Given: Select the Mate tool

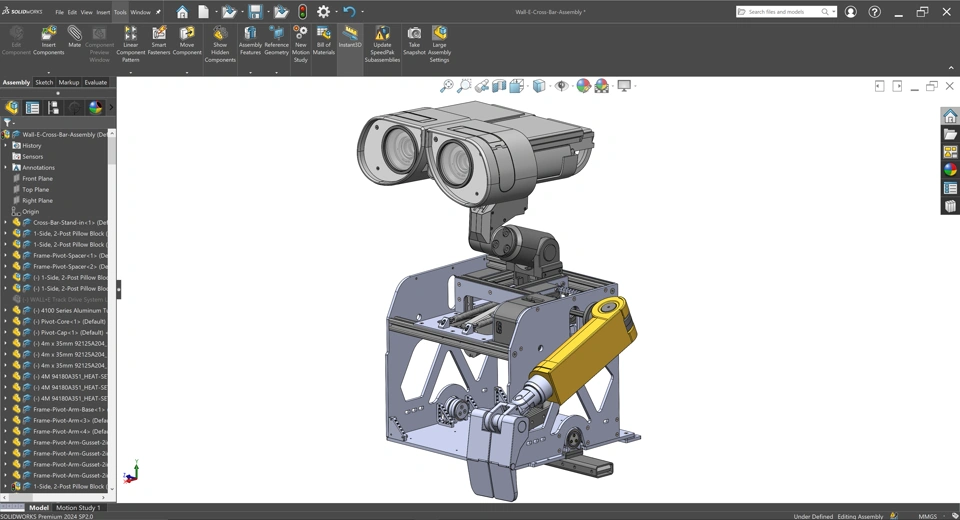Looking at the screenshot, I should pos(74,37).
